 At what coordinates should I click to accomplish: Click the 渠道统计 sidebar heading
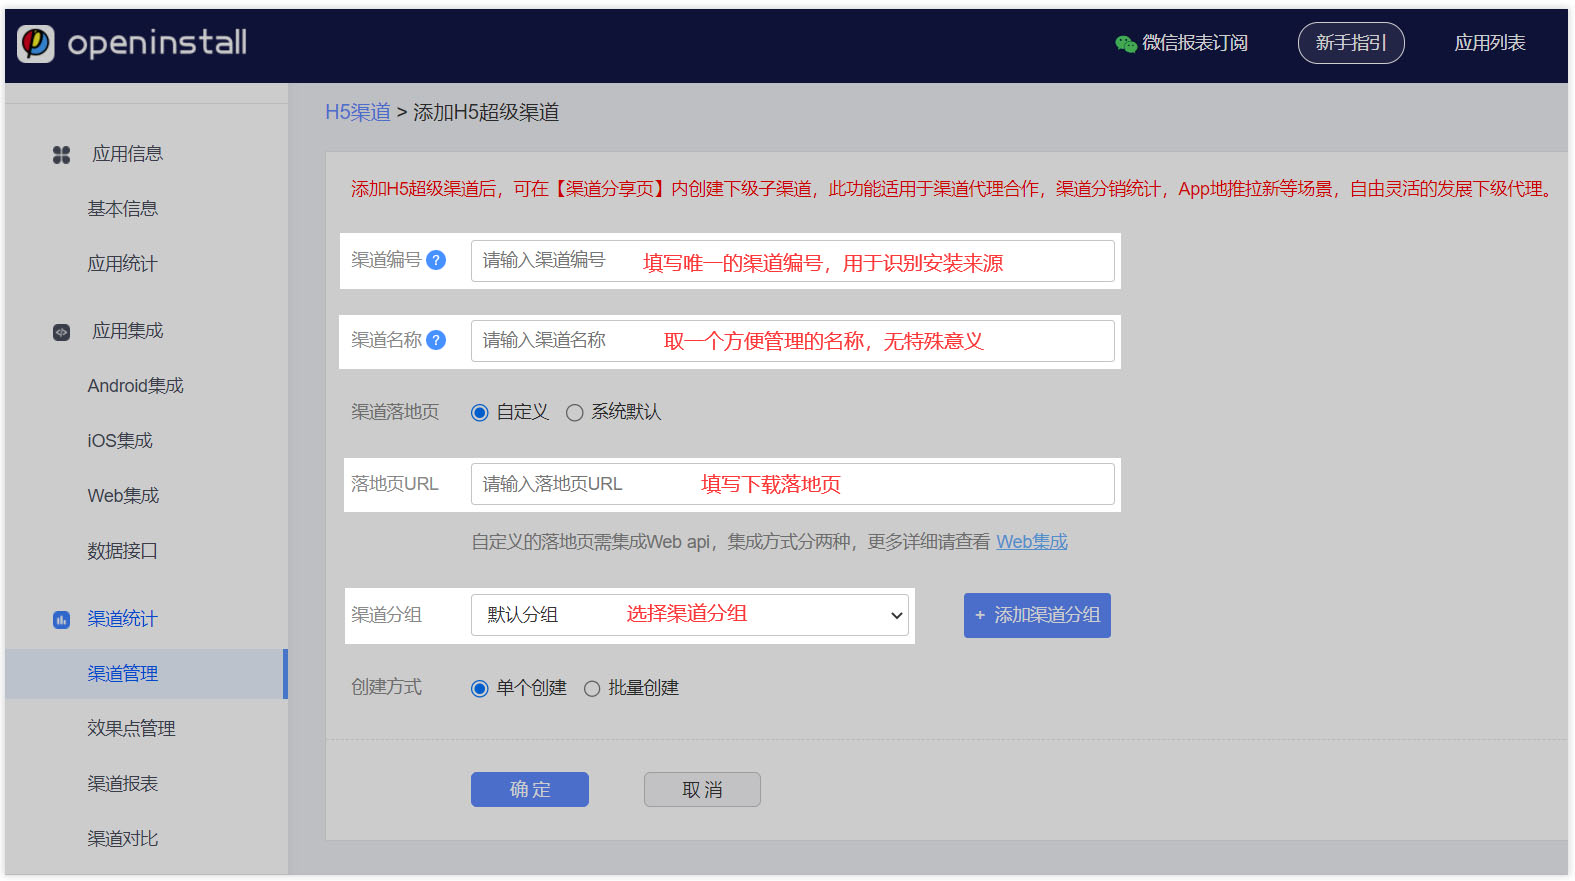122,619
